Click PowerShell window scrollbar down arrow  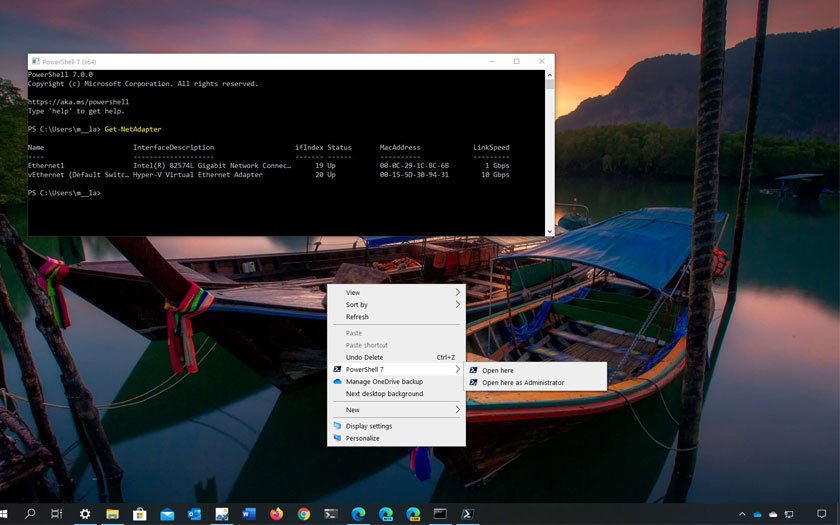point(549,231)
